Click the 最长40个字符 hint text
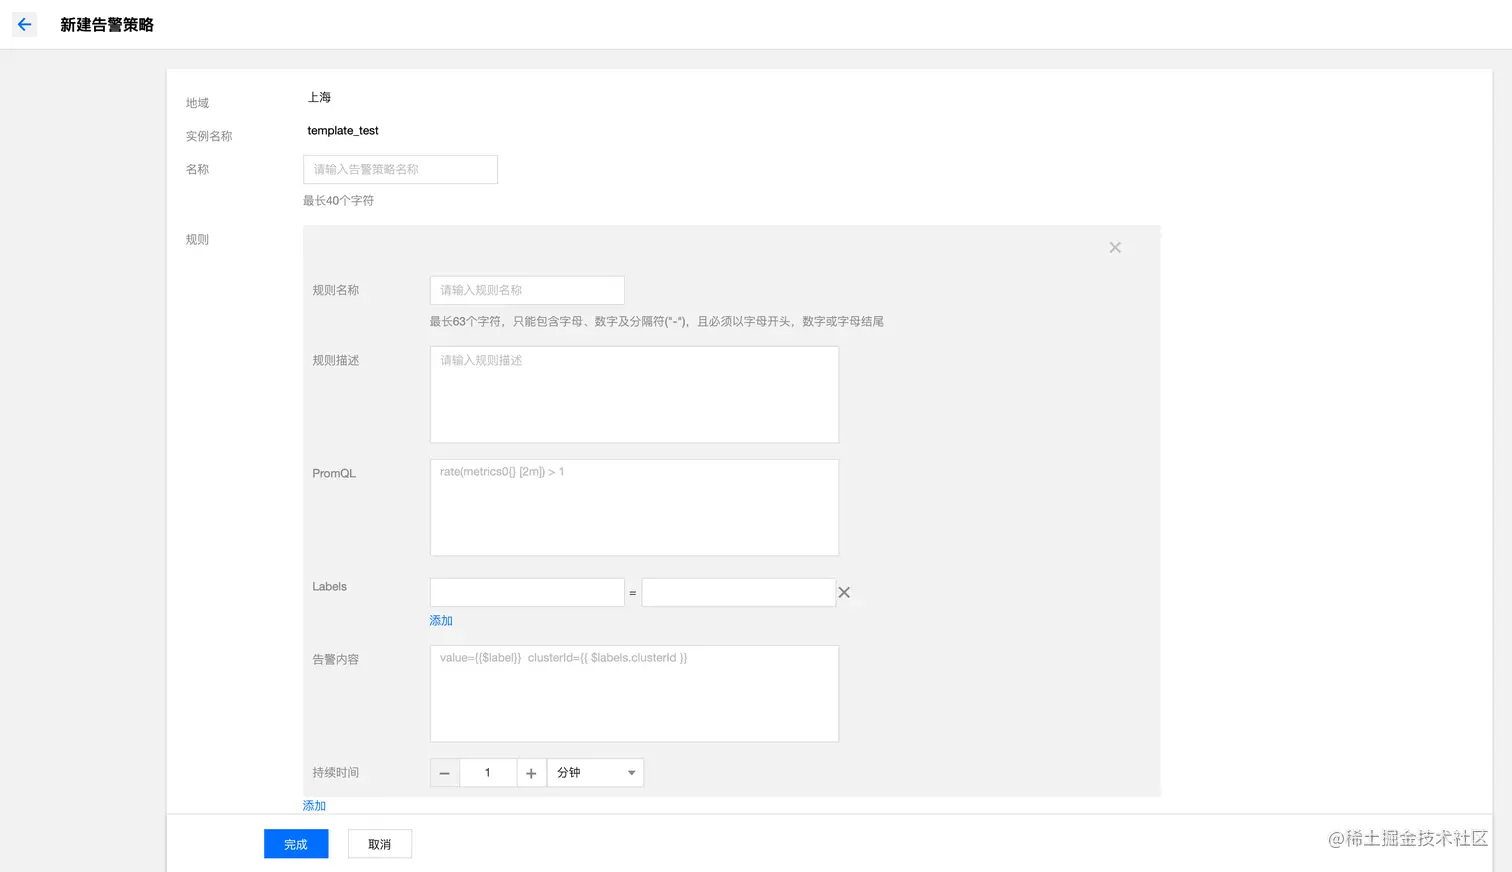Viewport: 1512px width, 872px height. pyautogui.click(x=339, y=201)
